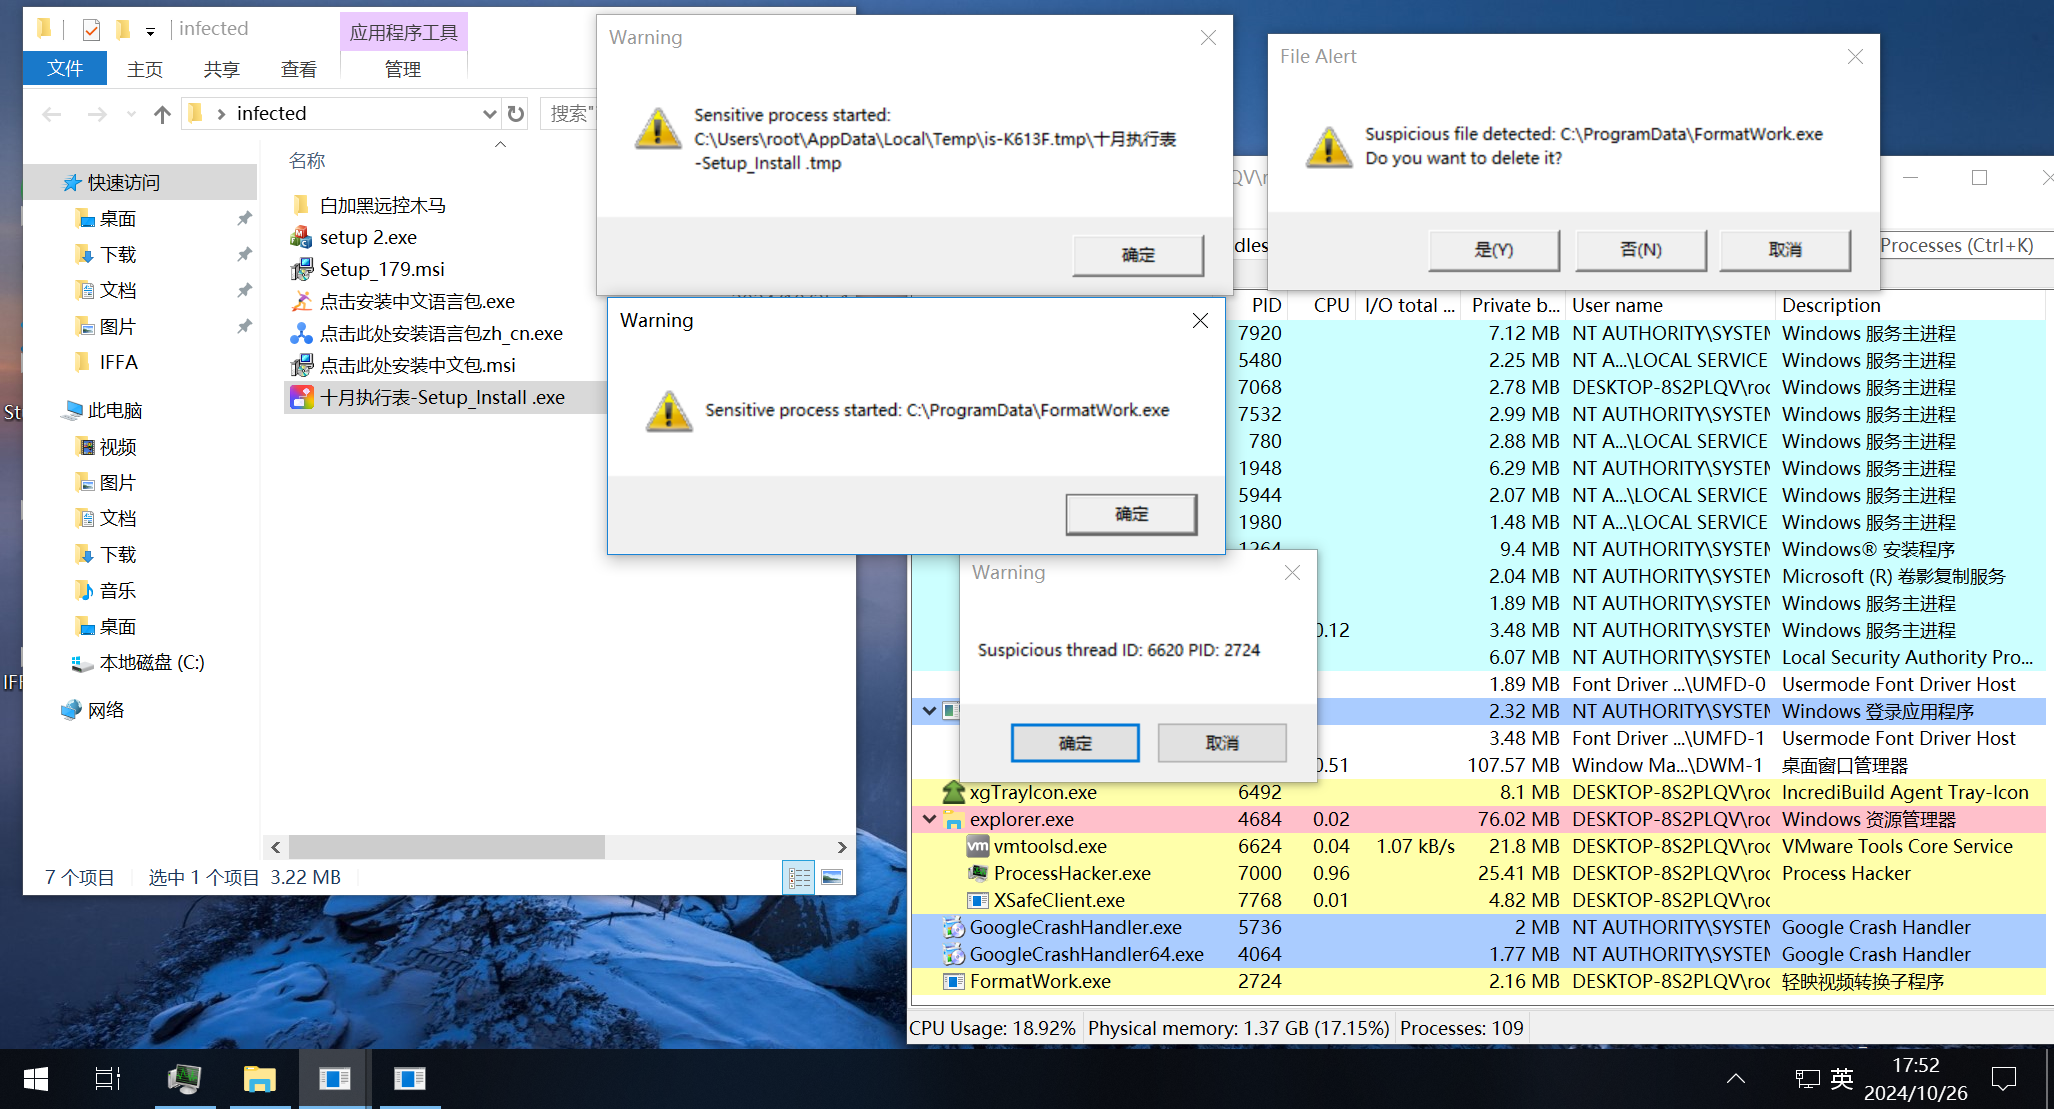Click the Explorer search box

[570, 114]
